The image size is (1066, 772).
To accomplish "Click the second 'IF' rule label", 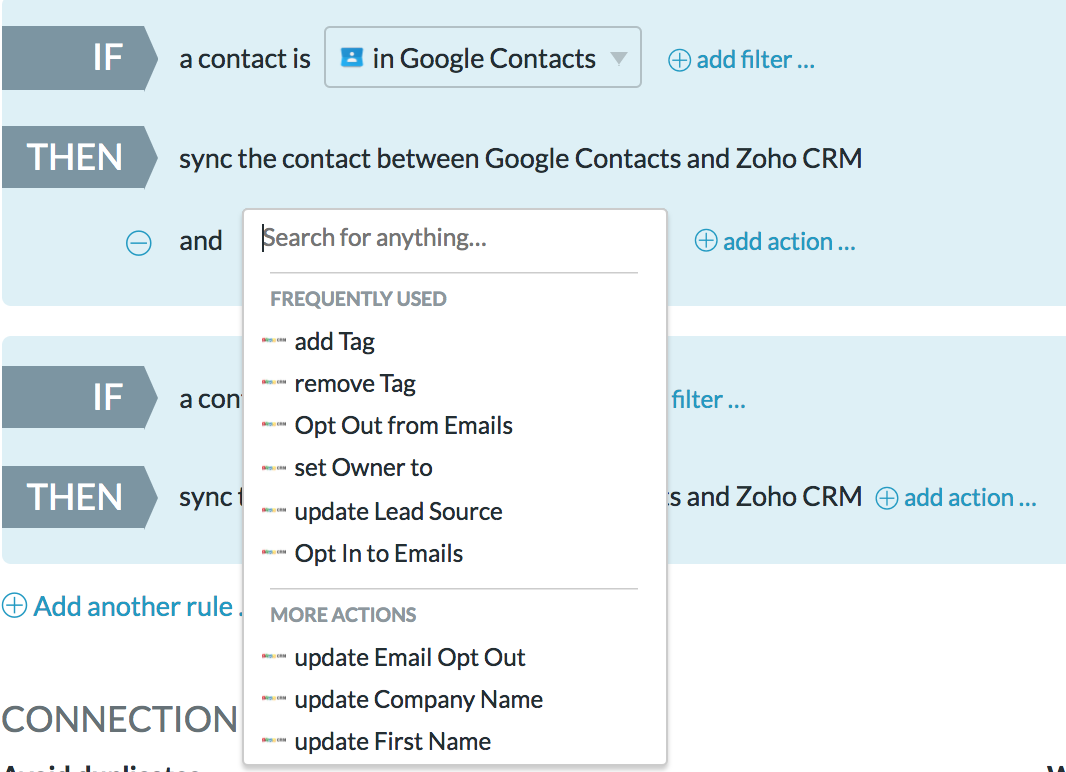I will pyautogui.click(x=80, y=397).
